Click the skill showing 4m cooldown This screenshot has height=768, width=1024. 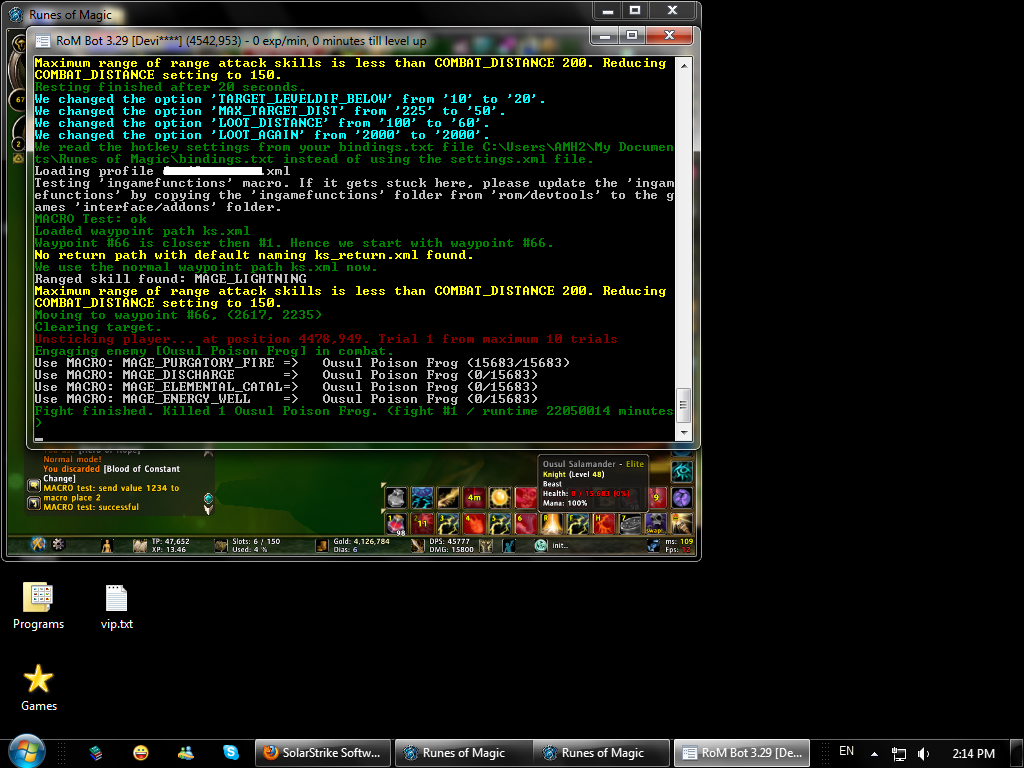click(474, 498)
